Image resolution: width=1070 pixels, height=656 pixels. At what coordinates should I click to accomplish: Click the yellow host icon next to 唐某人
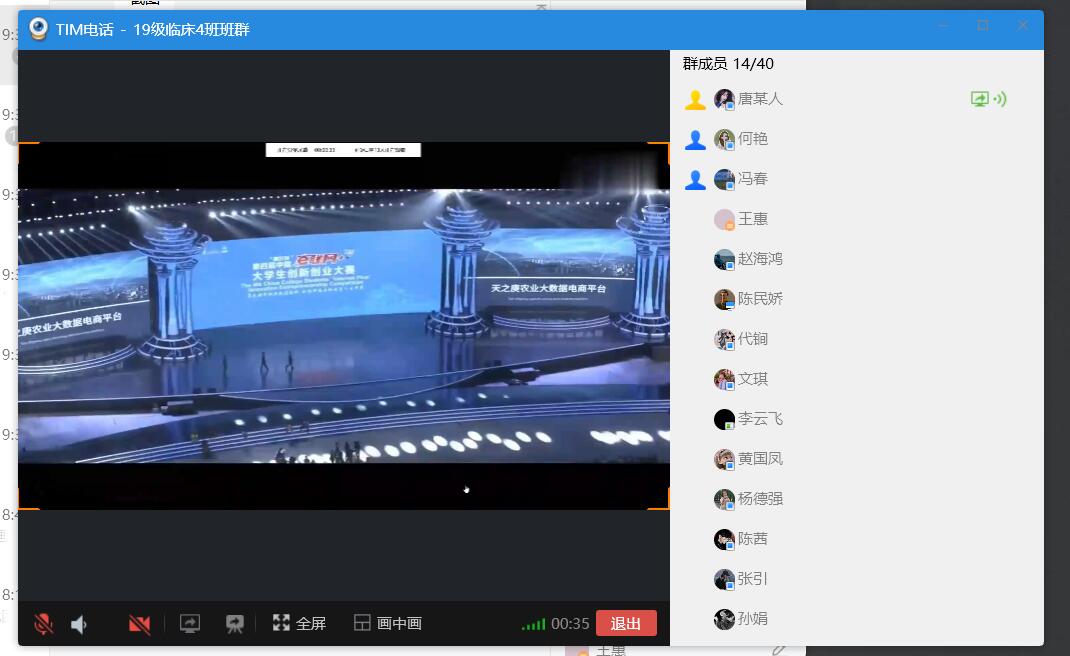click(695, 99)
